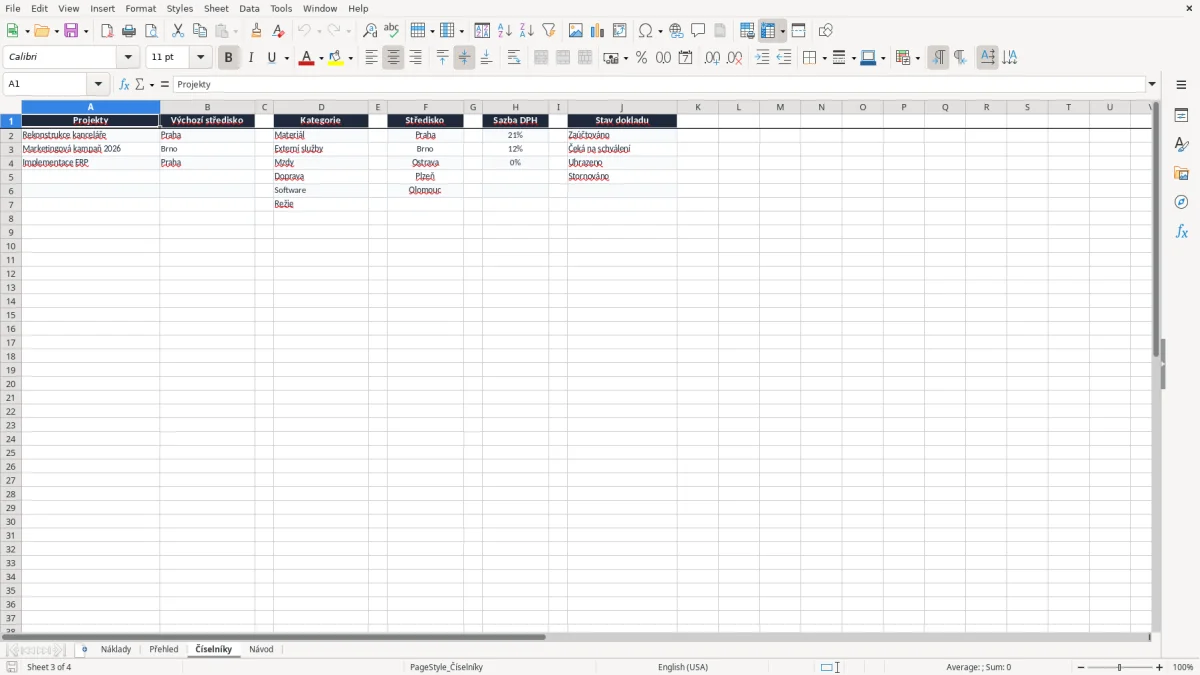Export the spreadsheet as PDF
1200x675 pixels.
click(x=107, y=31)
